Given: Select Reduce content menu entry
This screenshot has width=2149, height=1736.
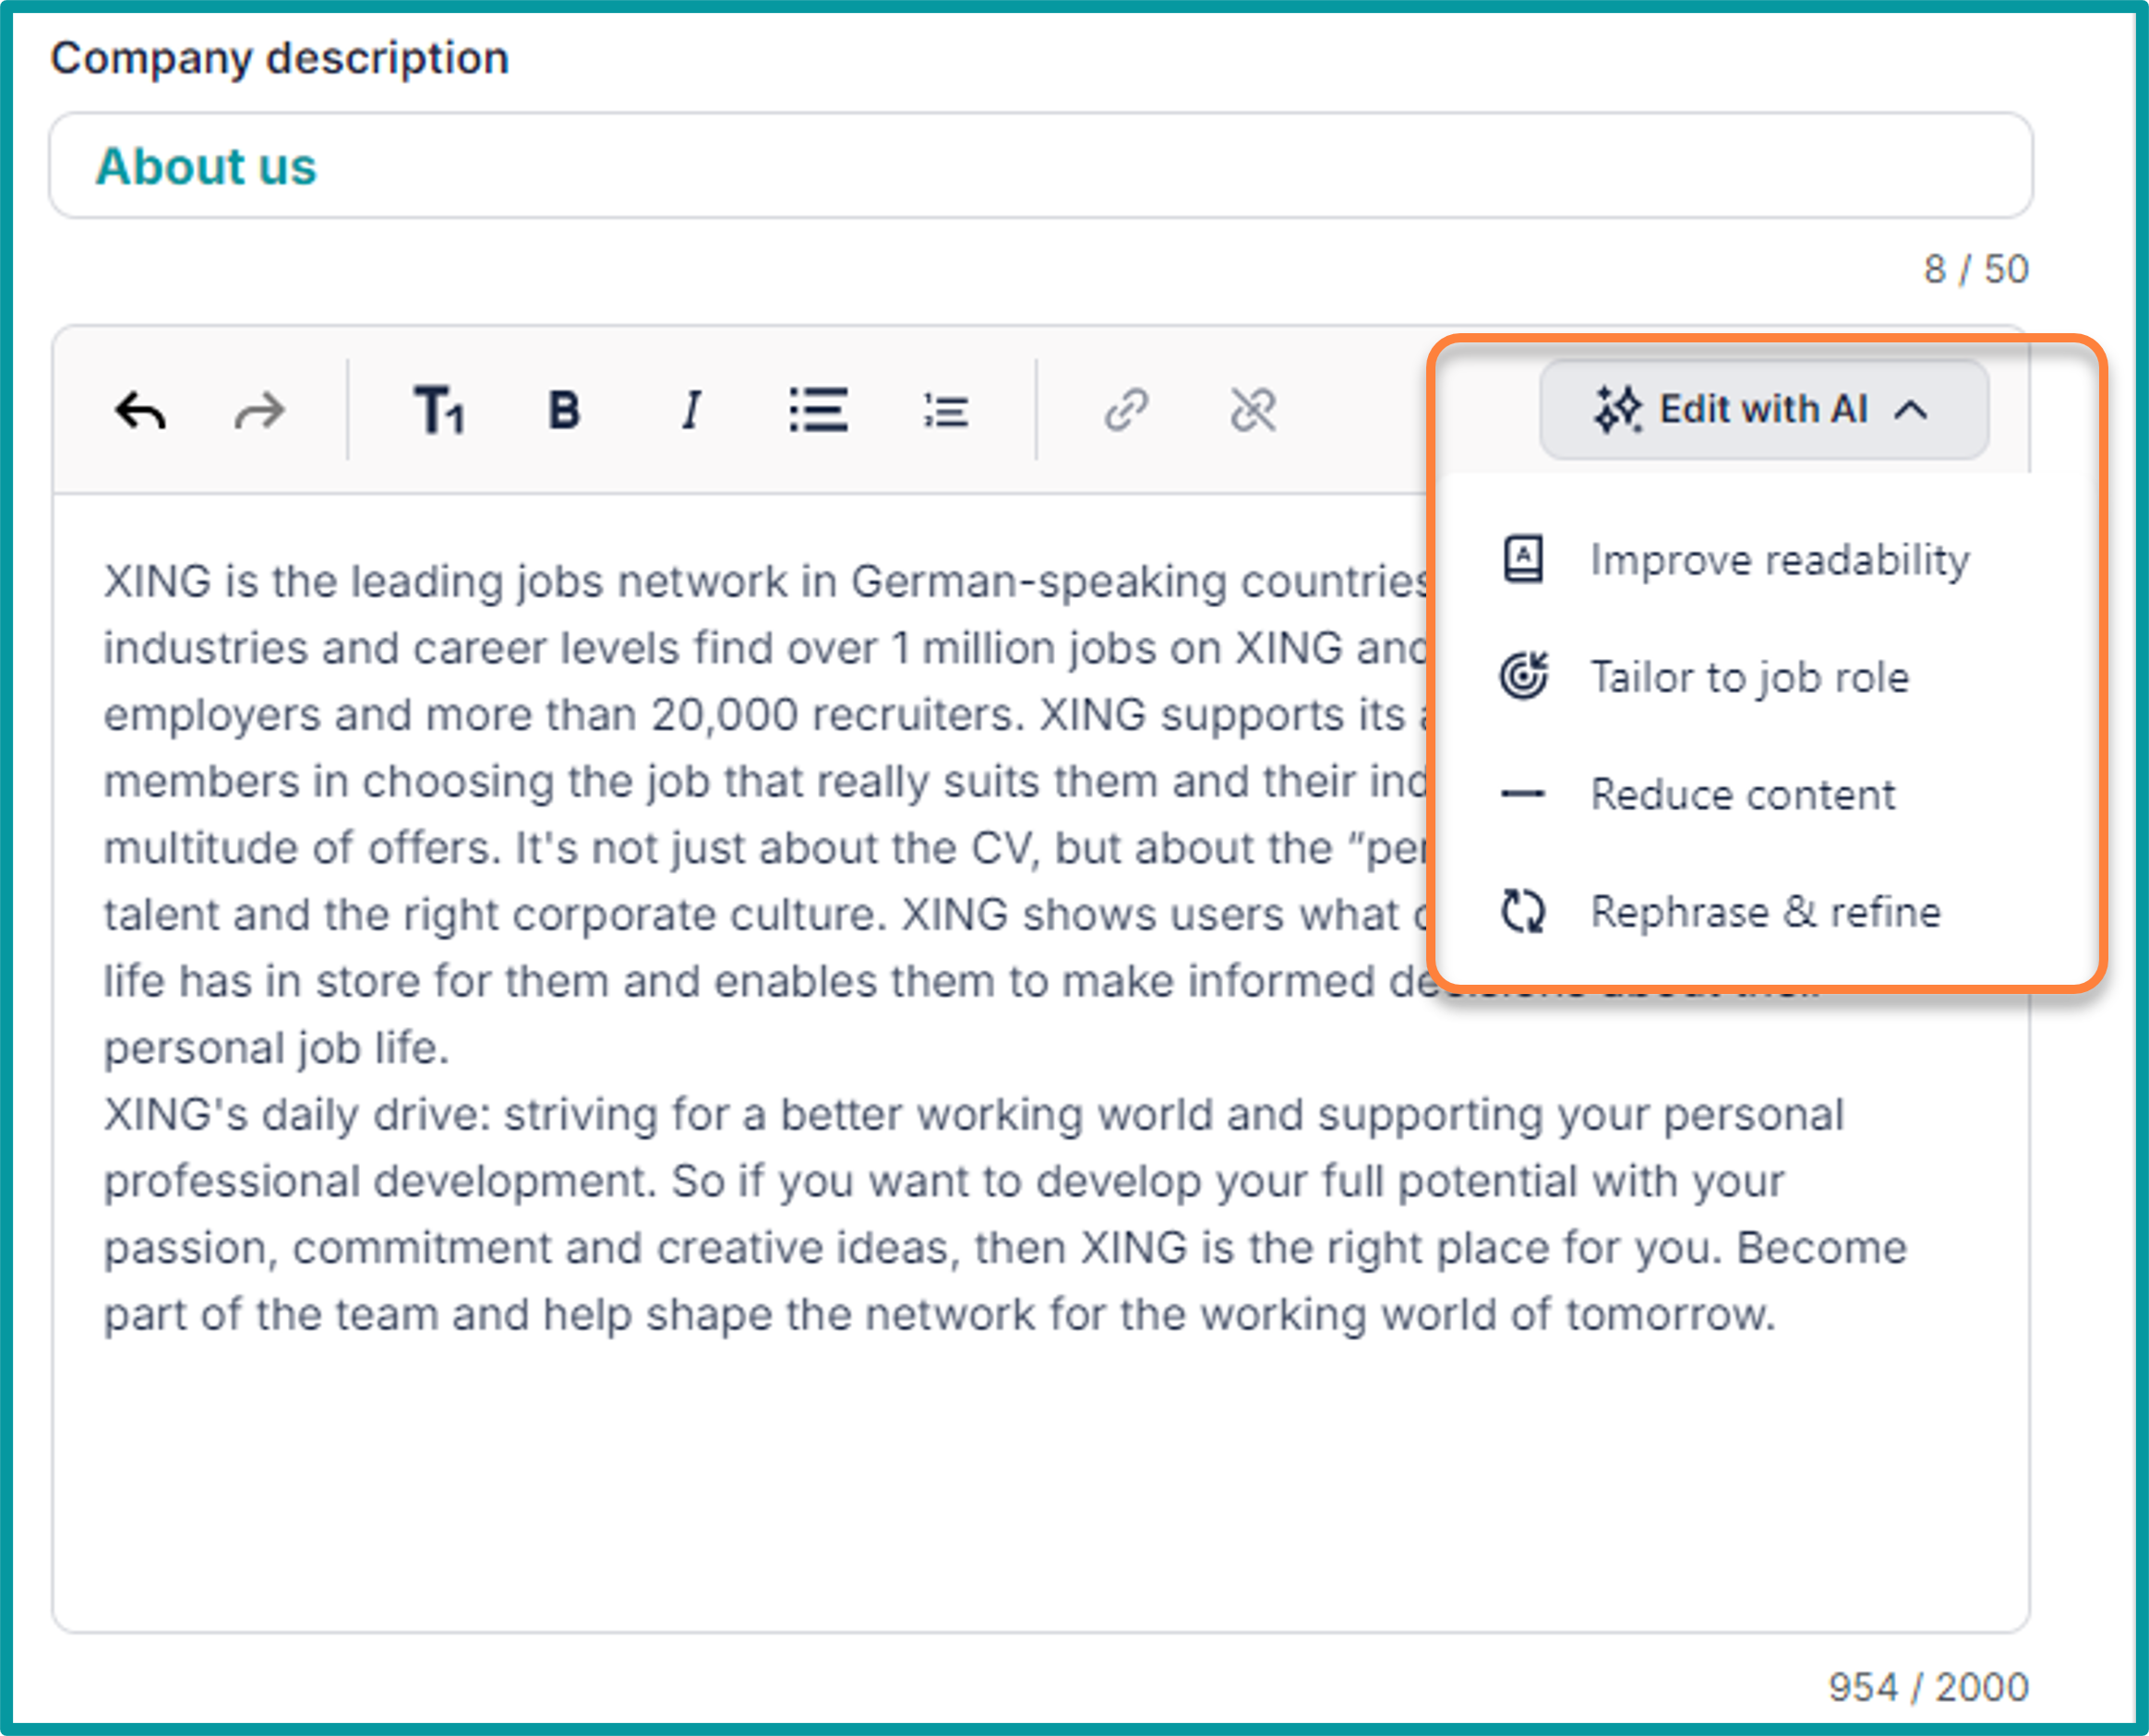Looking at the screenshot, I should tap(1742, 795).
